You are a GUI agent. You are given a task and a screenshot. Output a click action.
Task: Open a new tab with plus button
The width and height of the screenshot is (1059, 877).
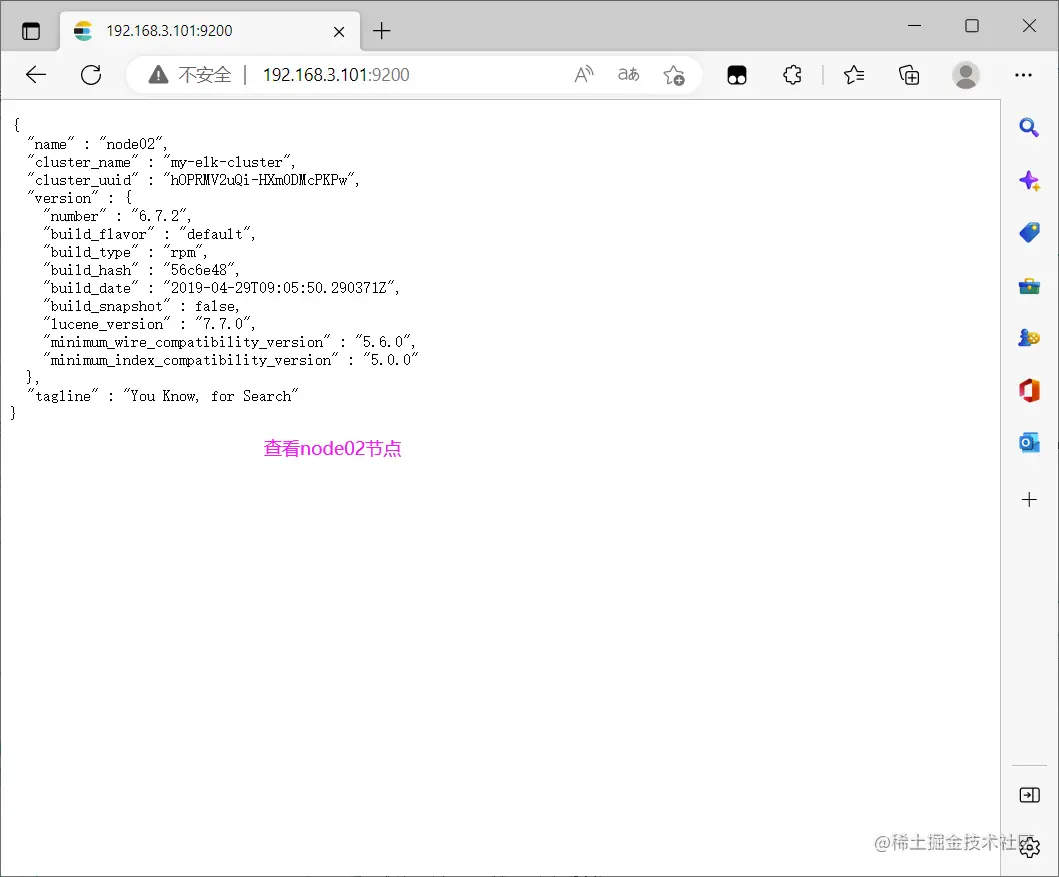tap(382, 31)
